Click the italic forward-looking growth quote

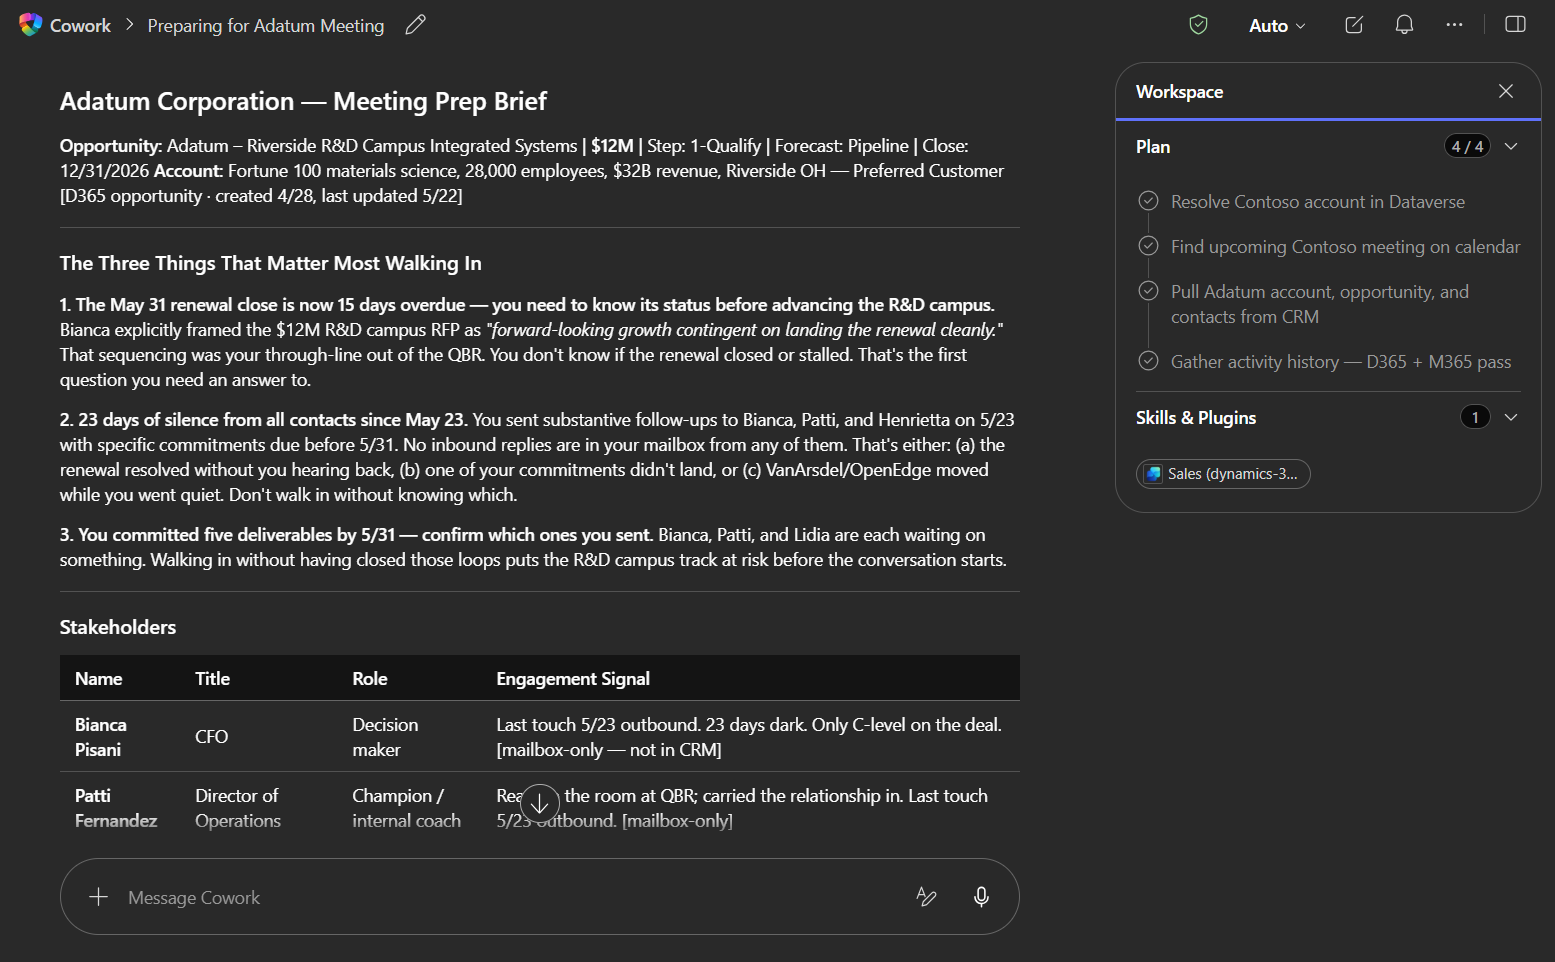coord(744,329)
